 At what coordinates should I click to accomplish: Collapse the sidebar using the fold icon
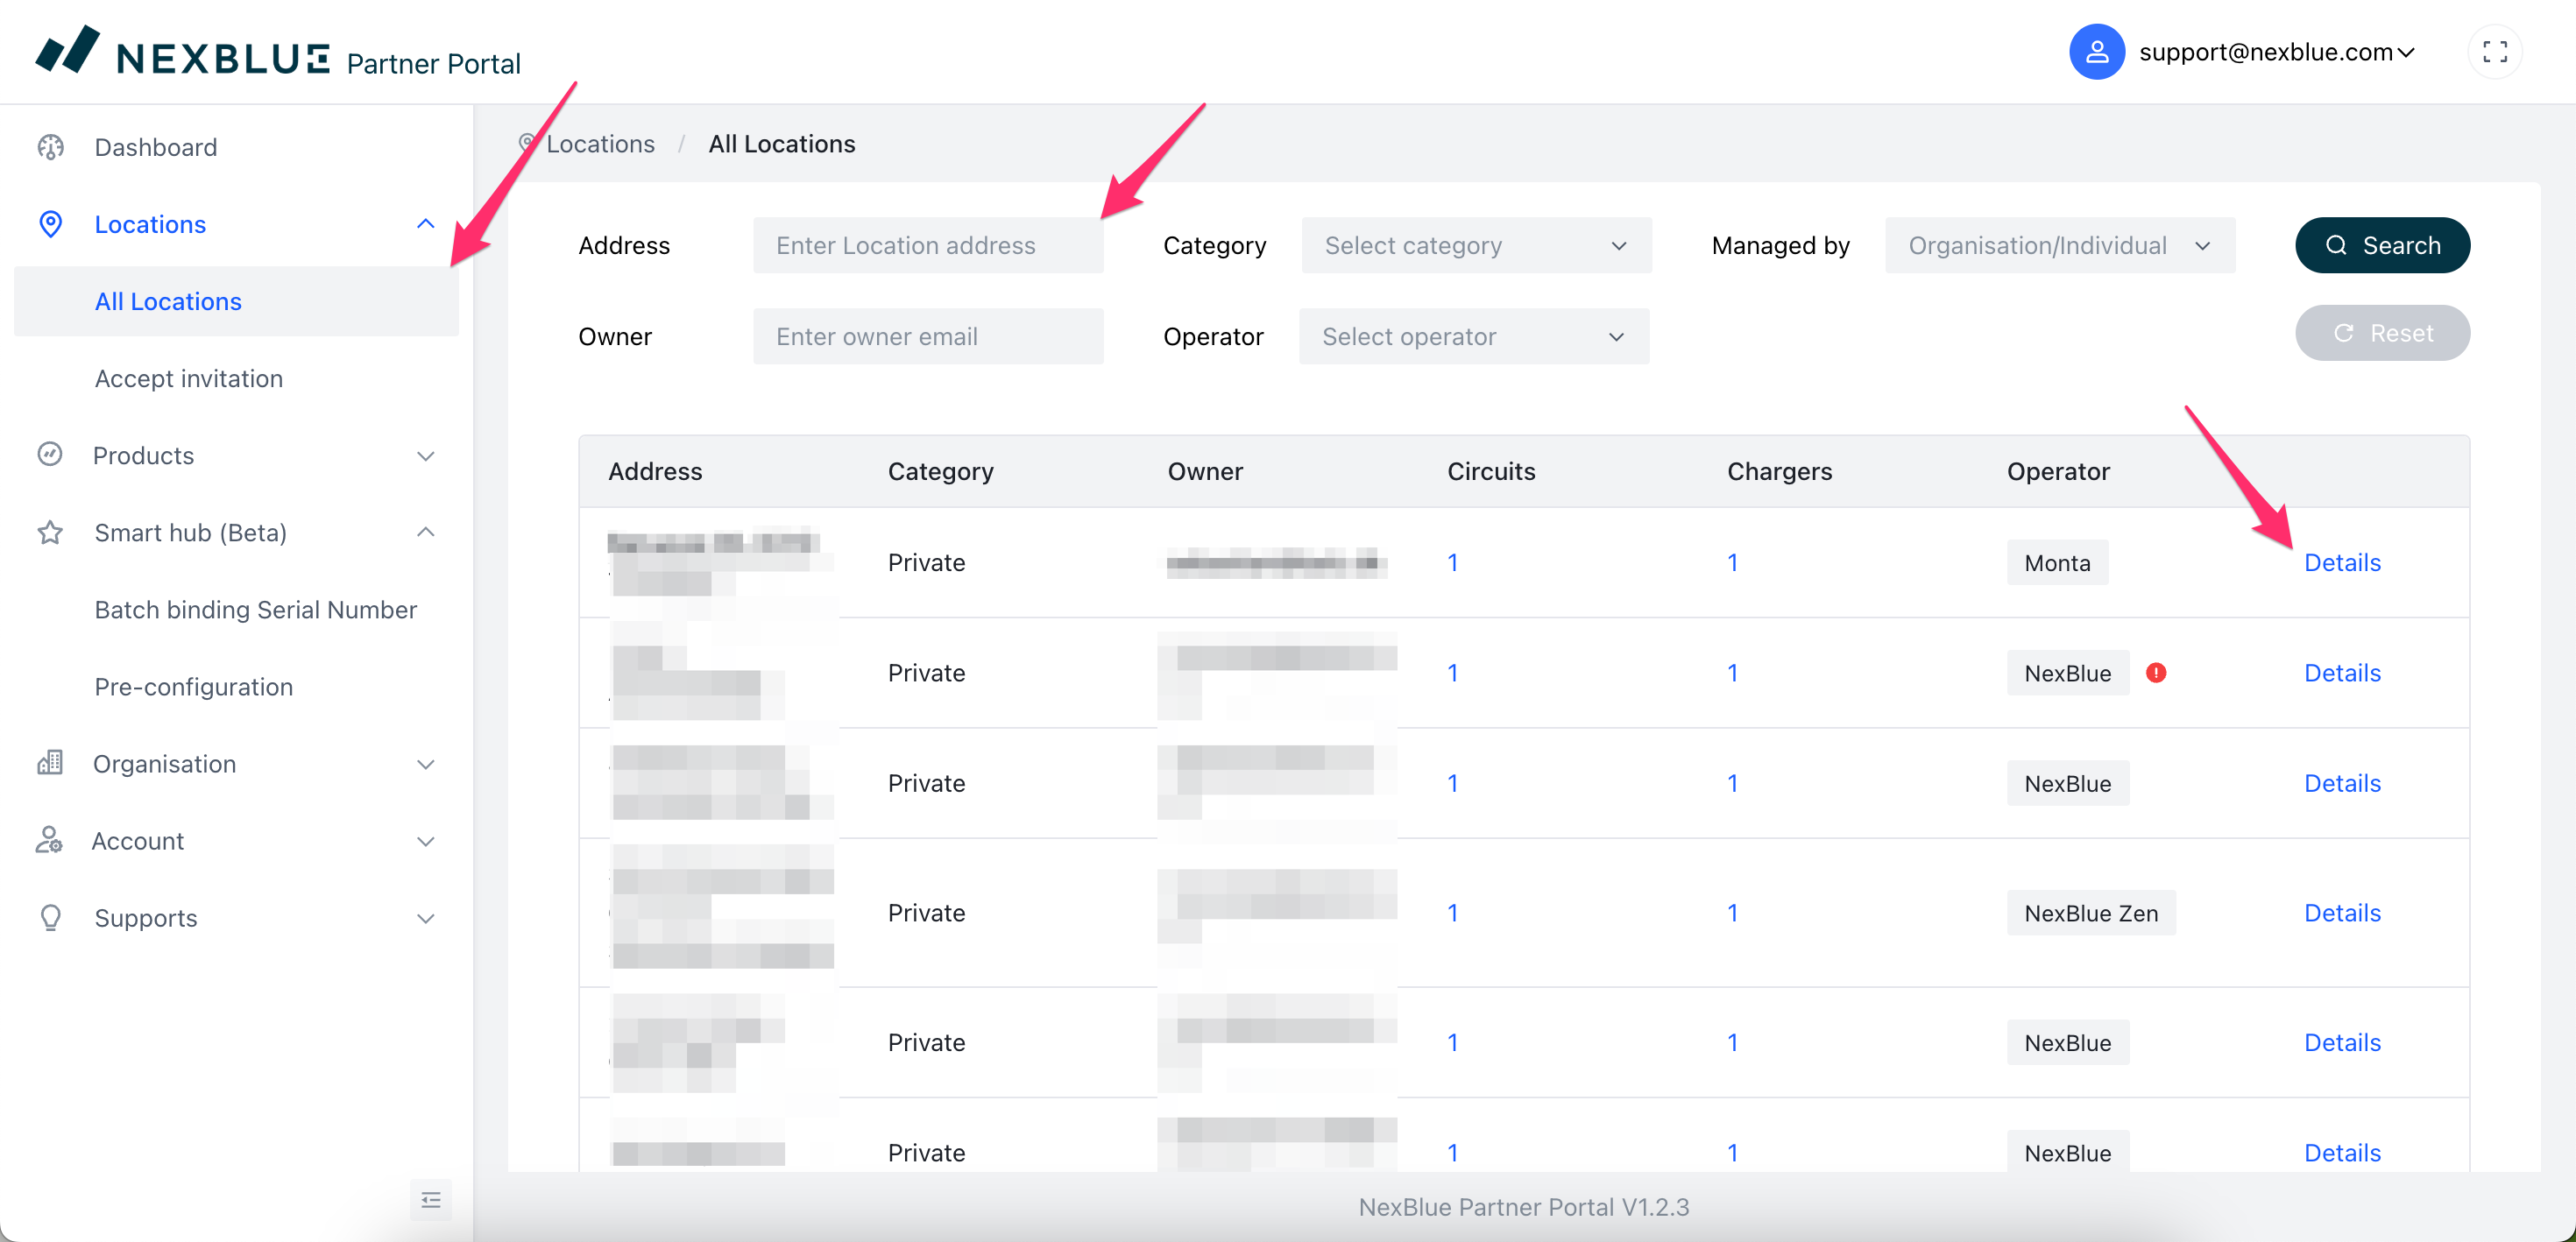pos(431,1199)
